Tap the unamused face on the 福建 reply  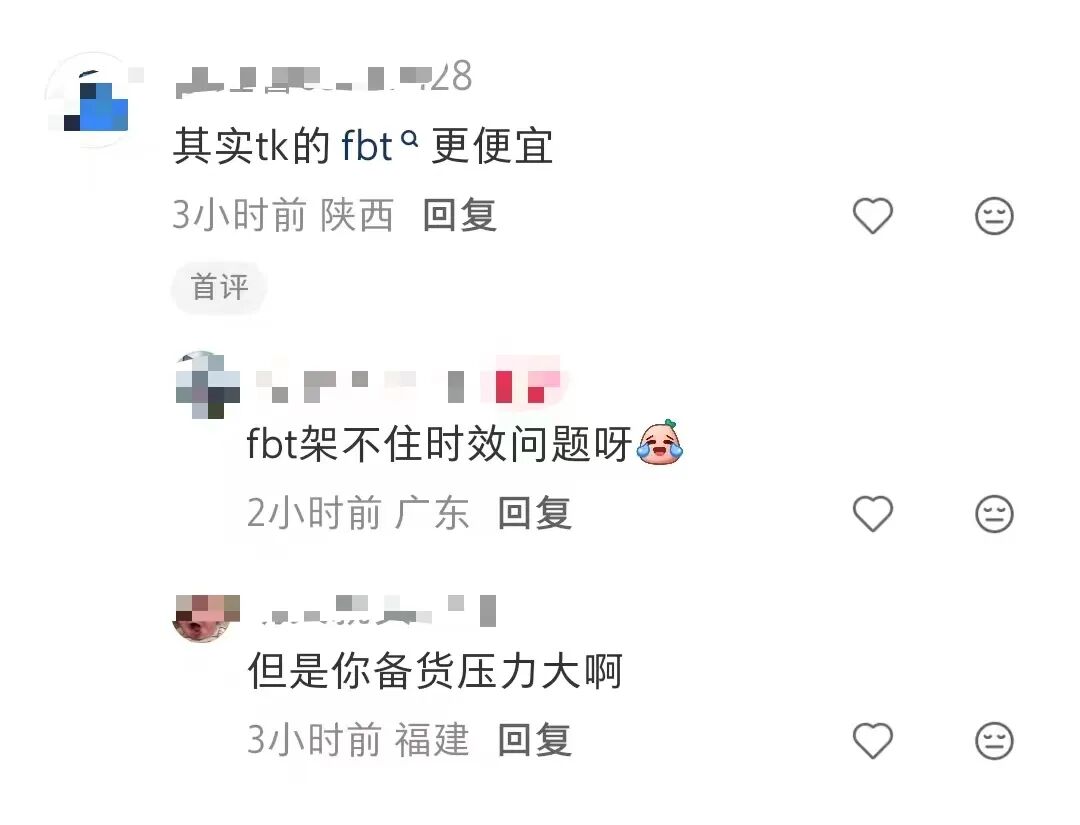(994, 741)
